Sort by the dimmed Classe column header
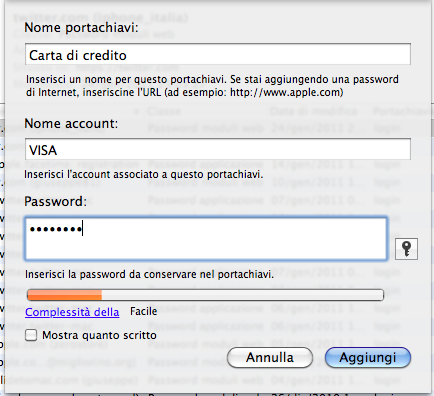 tap(164, 111)
